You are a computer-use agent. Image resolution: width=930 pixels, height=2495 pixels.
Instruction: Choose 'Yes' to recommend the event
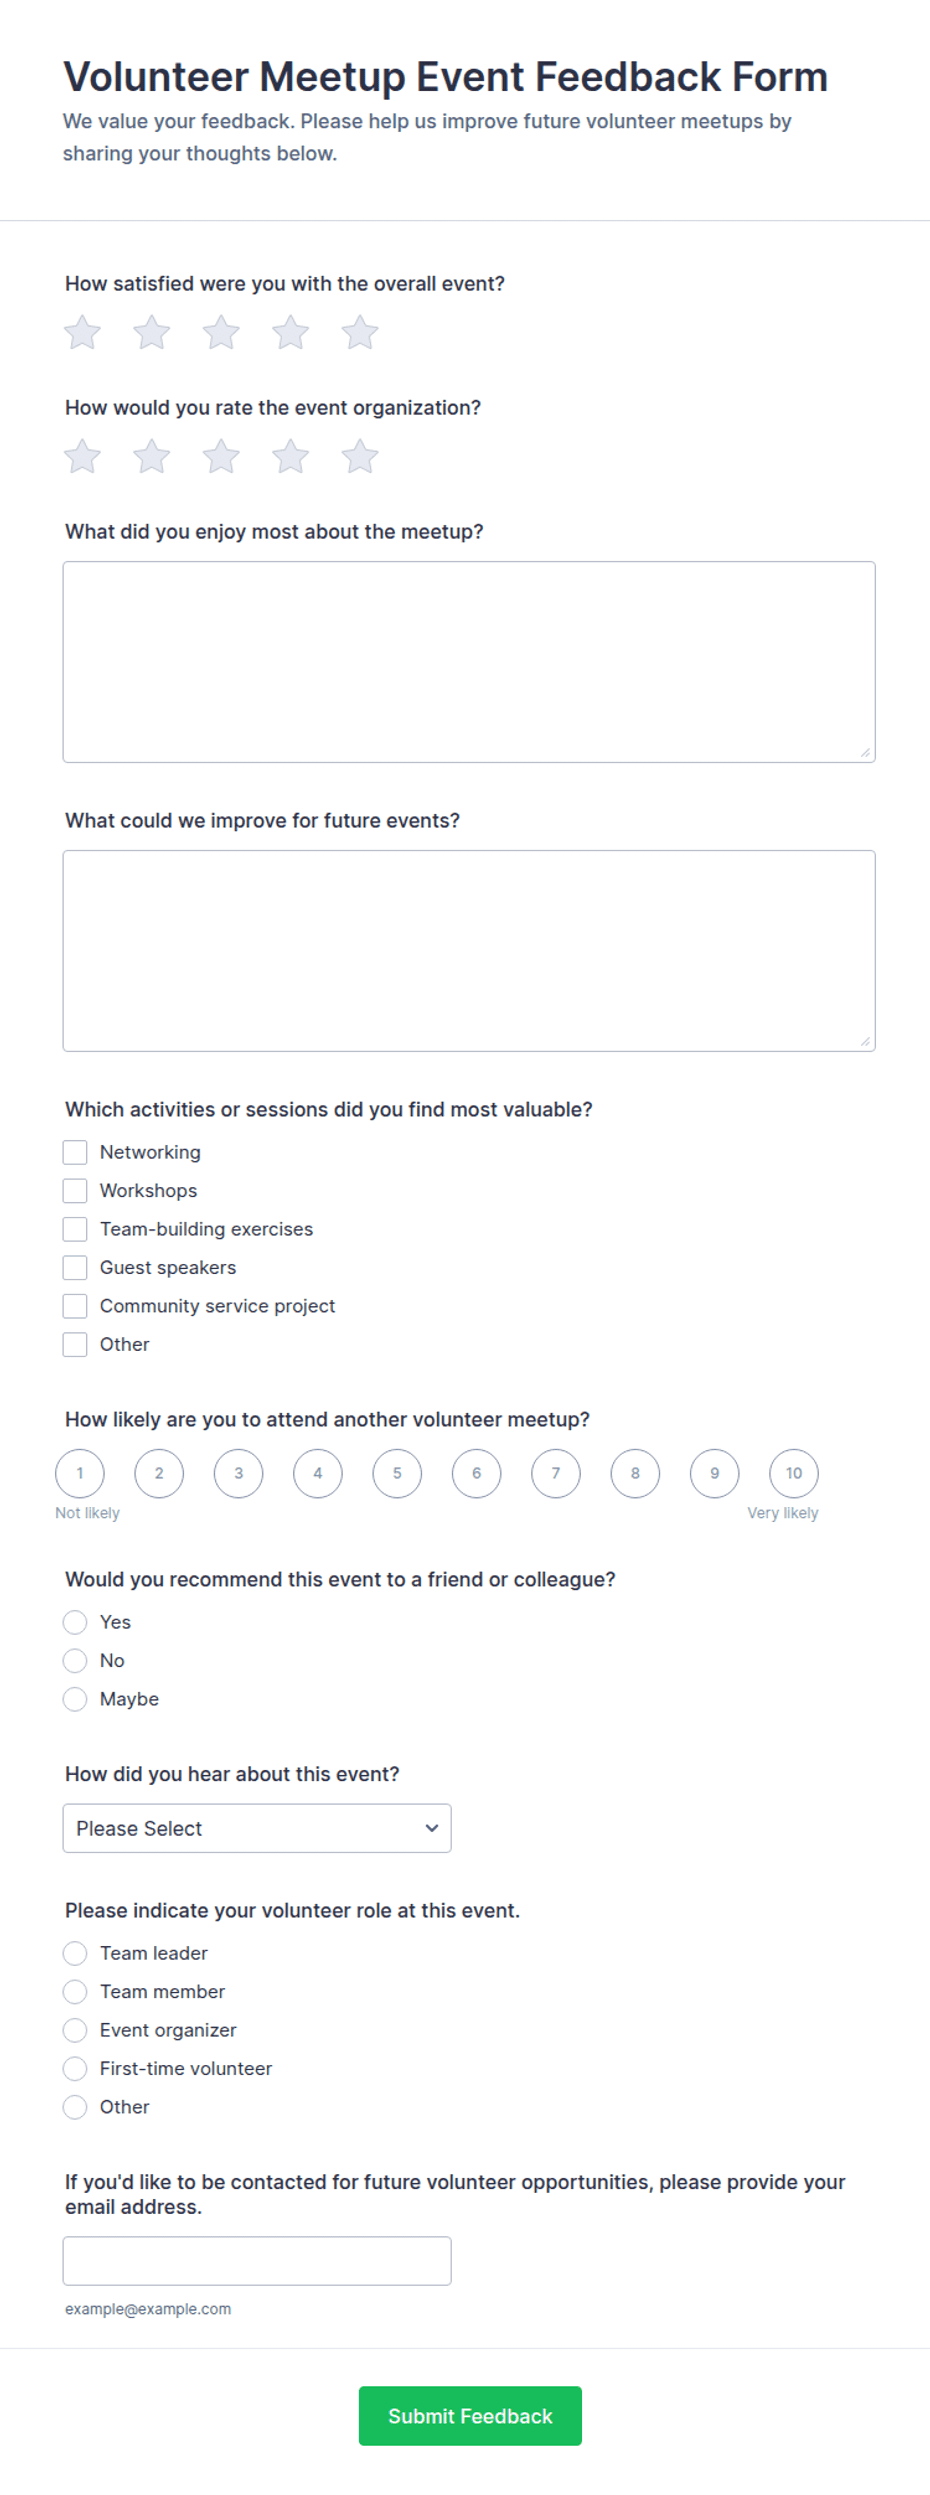[x=75, y=1623]
